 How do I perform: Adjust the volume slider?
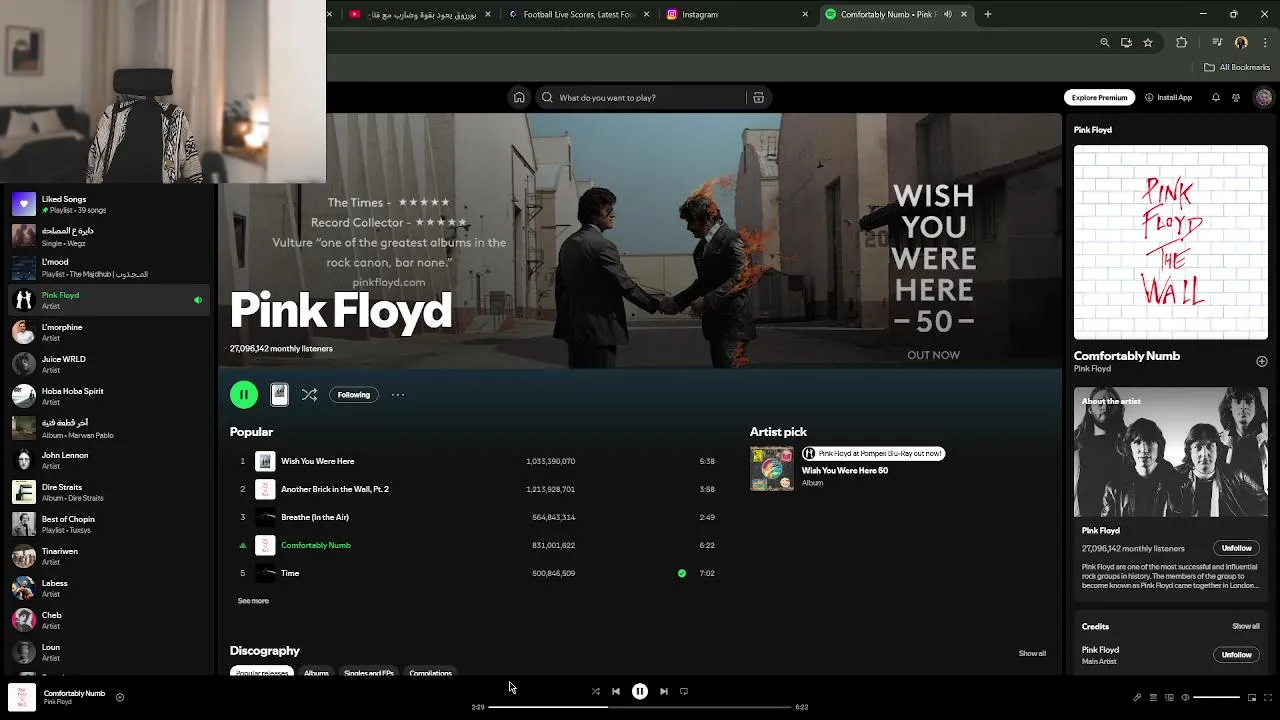coord(1216,697)
